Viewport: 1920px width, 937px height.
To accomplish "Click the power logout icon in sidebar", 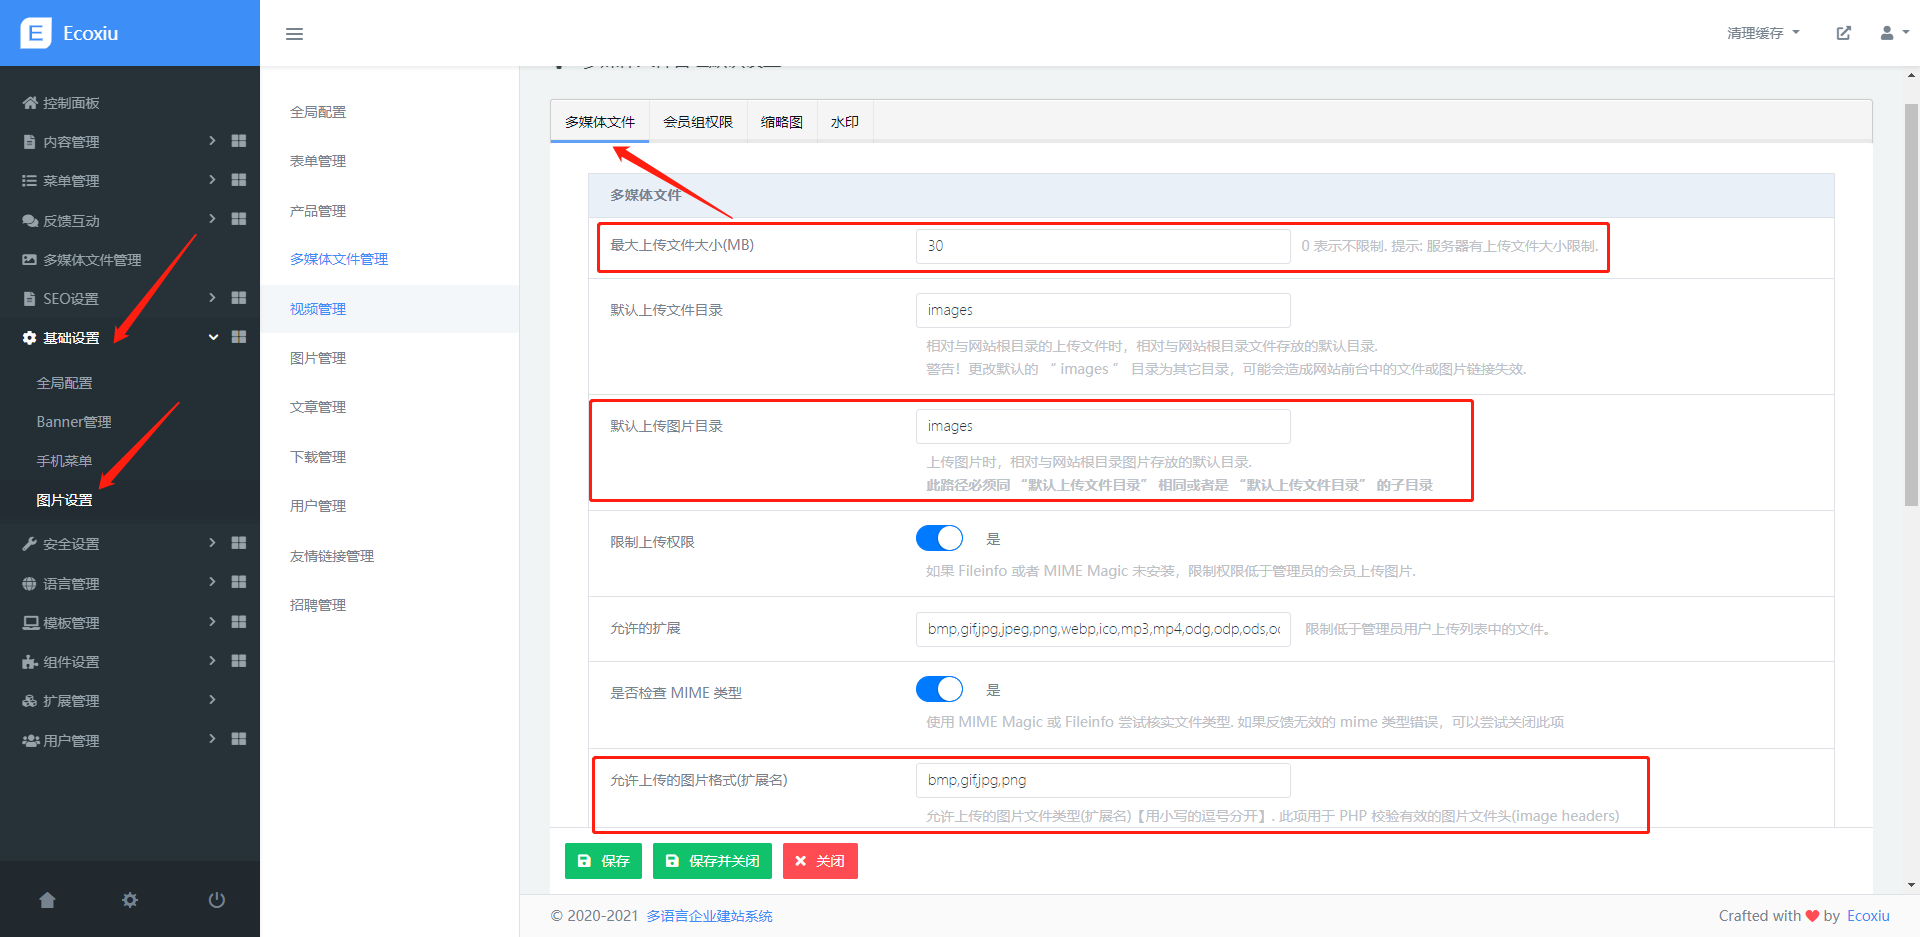I will [216, 900].
